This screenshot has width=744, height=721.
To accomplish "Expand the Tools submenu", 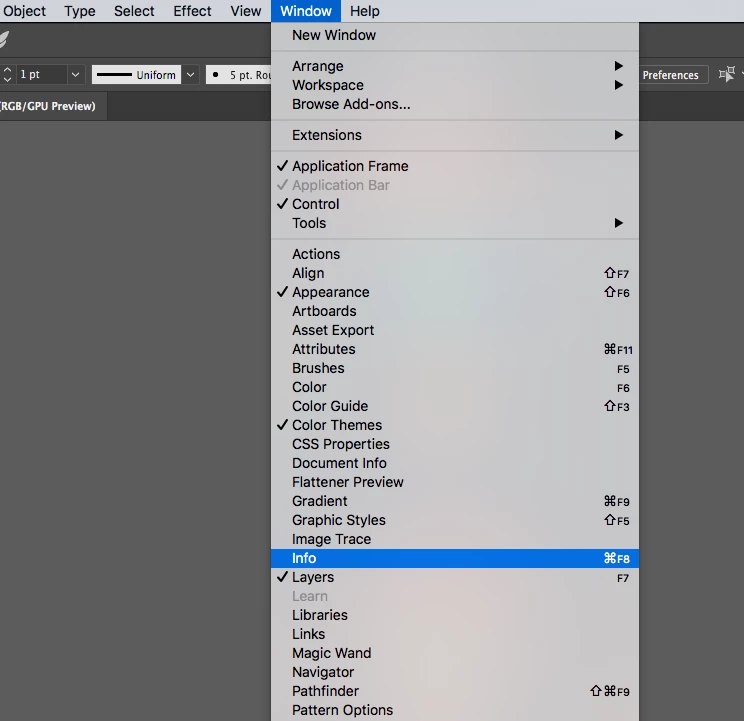I will tap(455, 223).
